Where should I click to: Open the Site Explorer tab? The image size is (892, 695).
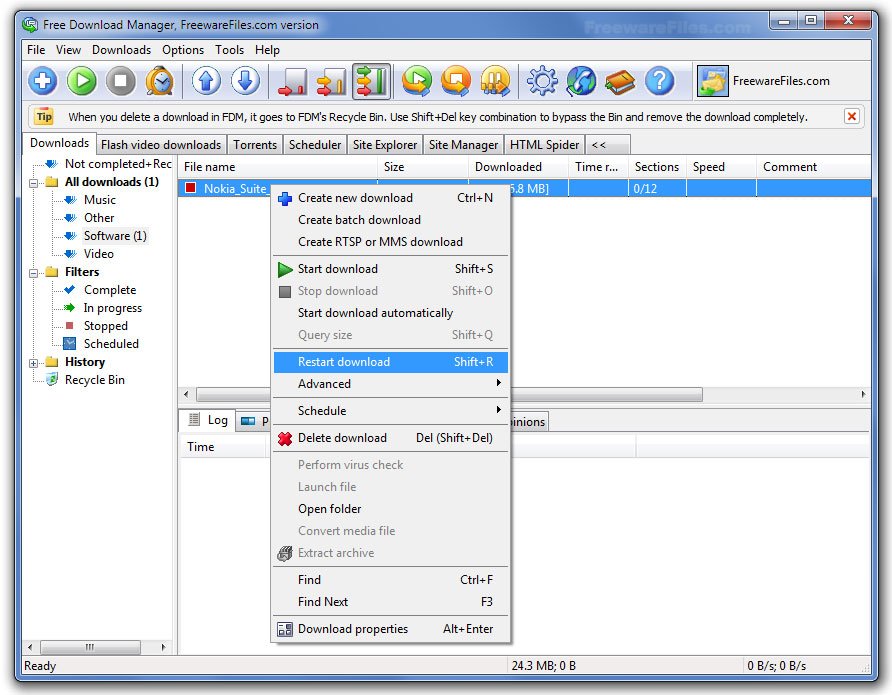click(x=385, y=145)
